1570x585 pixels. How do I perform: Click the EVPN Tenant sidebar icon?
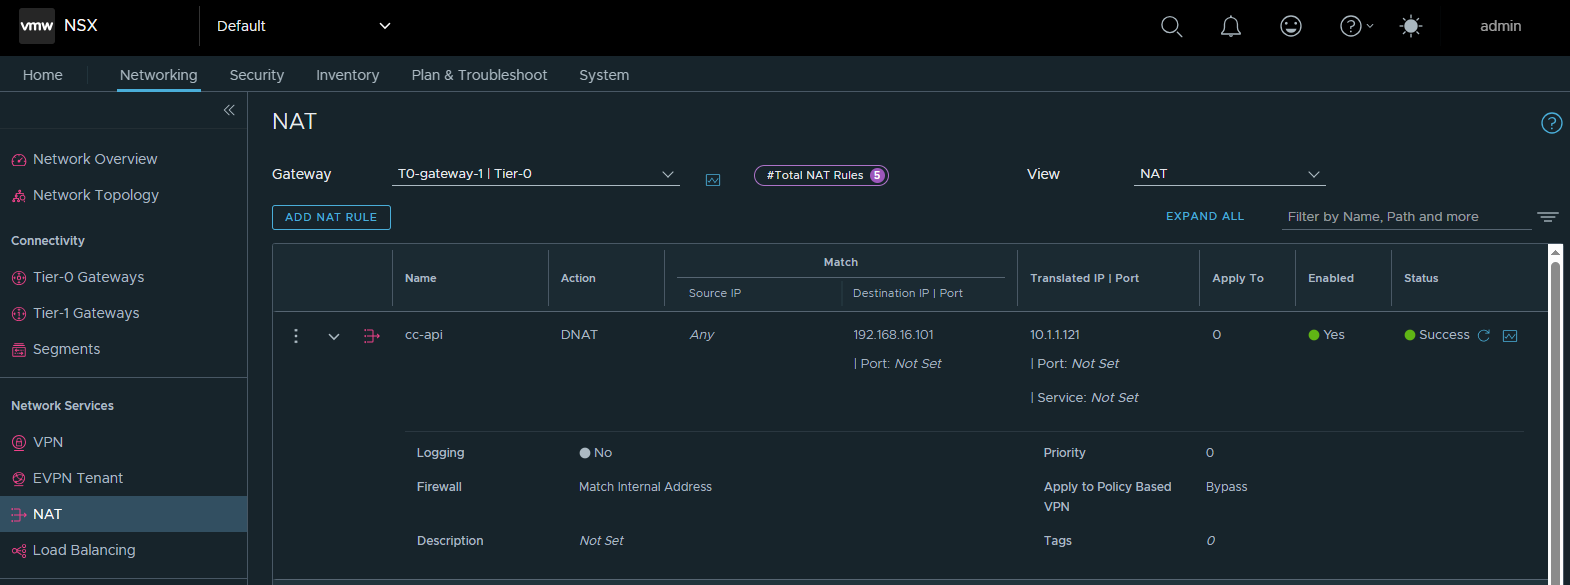click(x=19, y=479)
